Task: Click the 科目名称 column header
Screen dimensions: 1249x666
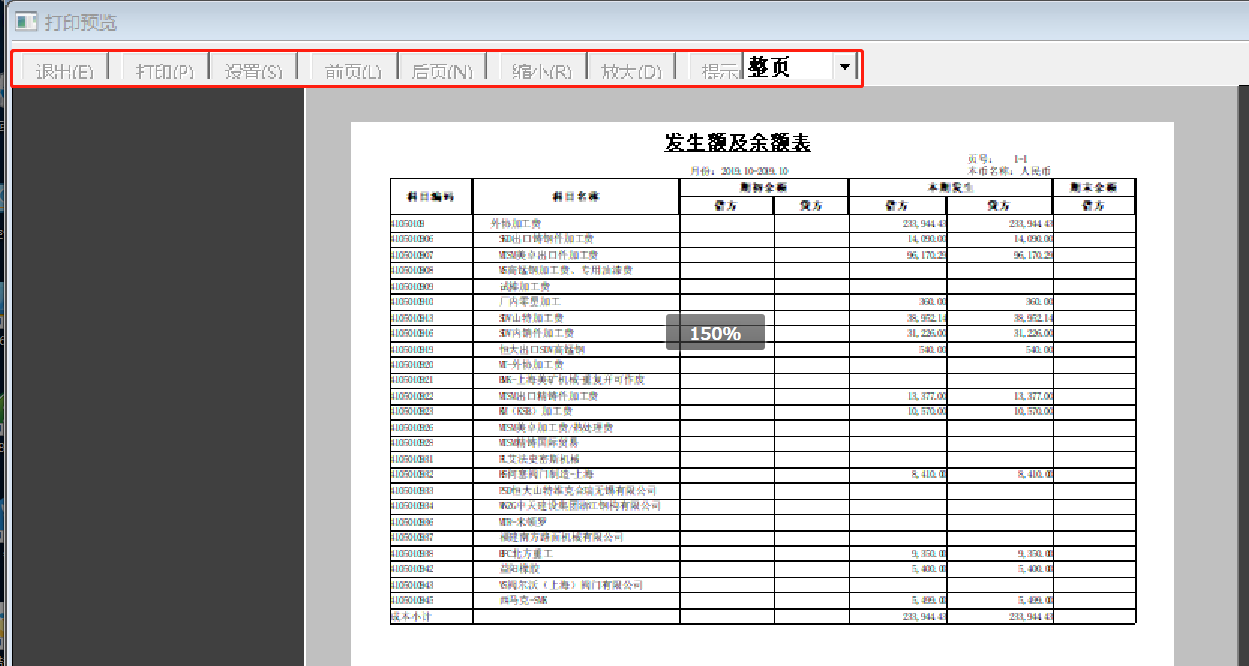Action: tap(576, 196)
